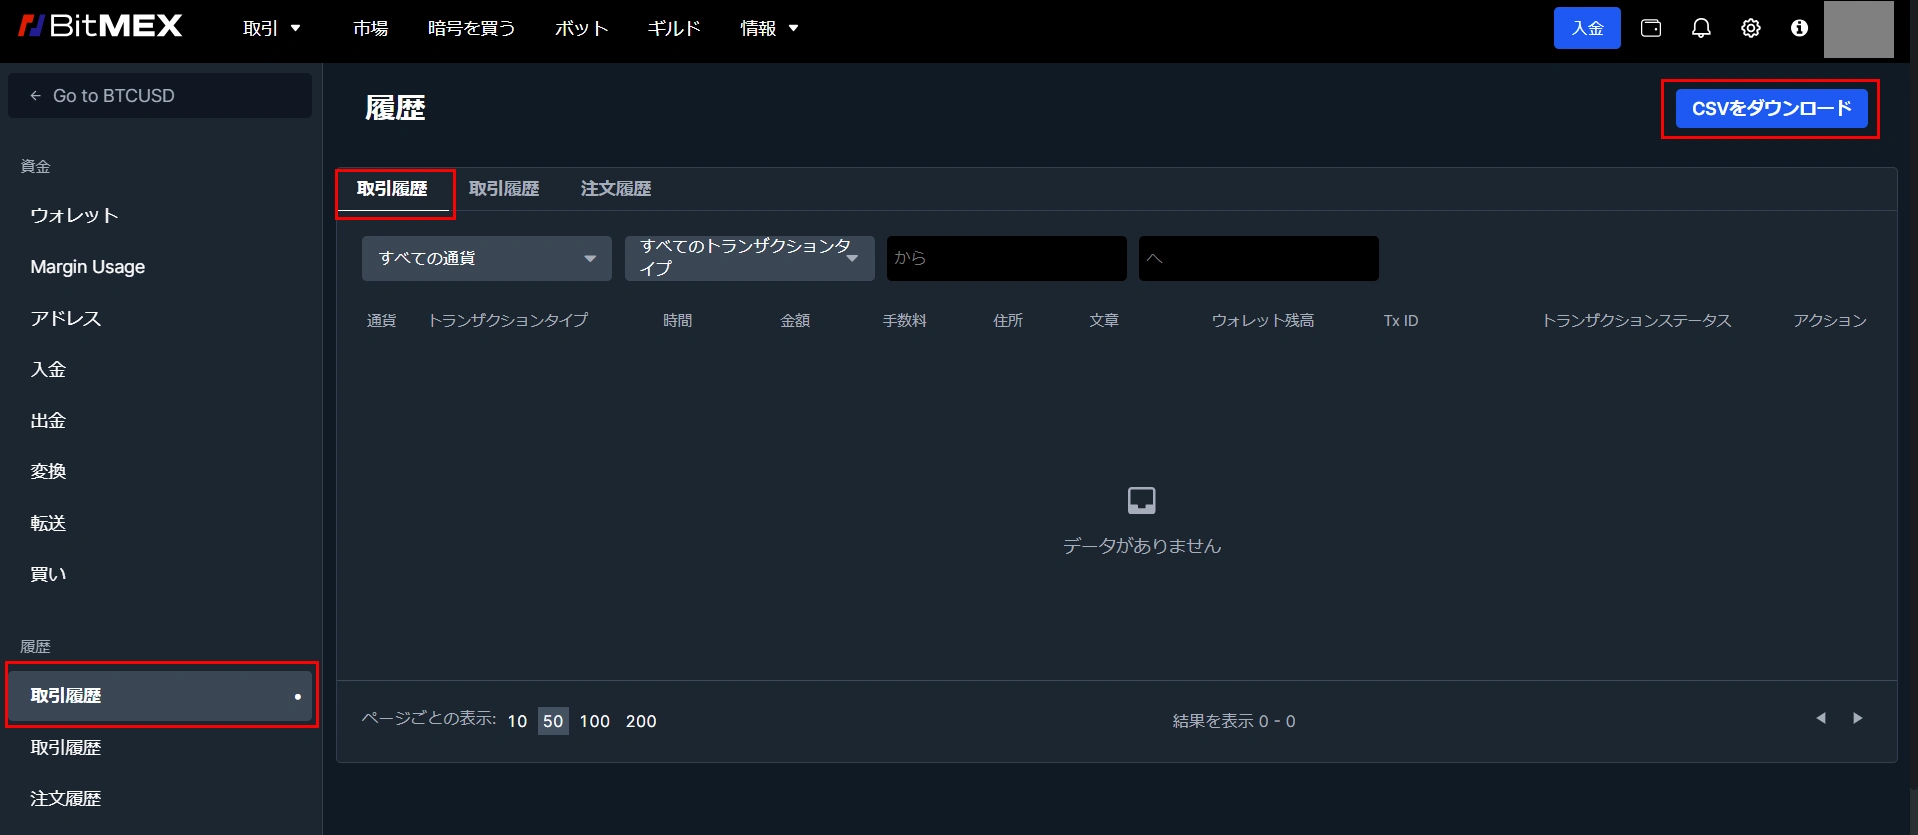This screenshot has width=1918, height=835.
Task: Open すべての通貨 currency dropdown
Action: pos(487,258)
